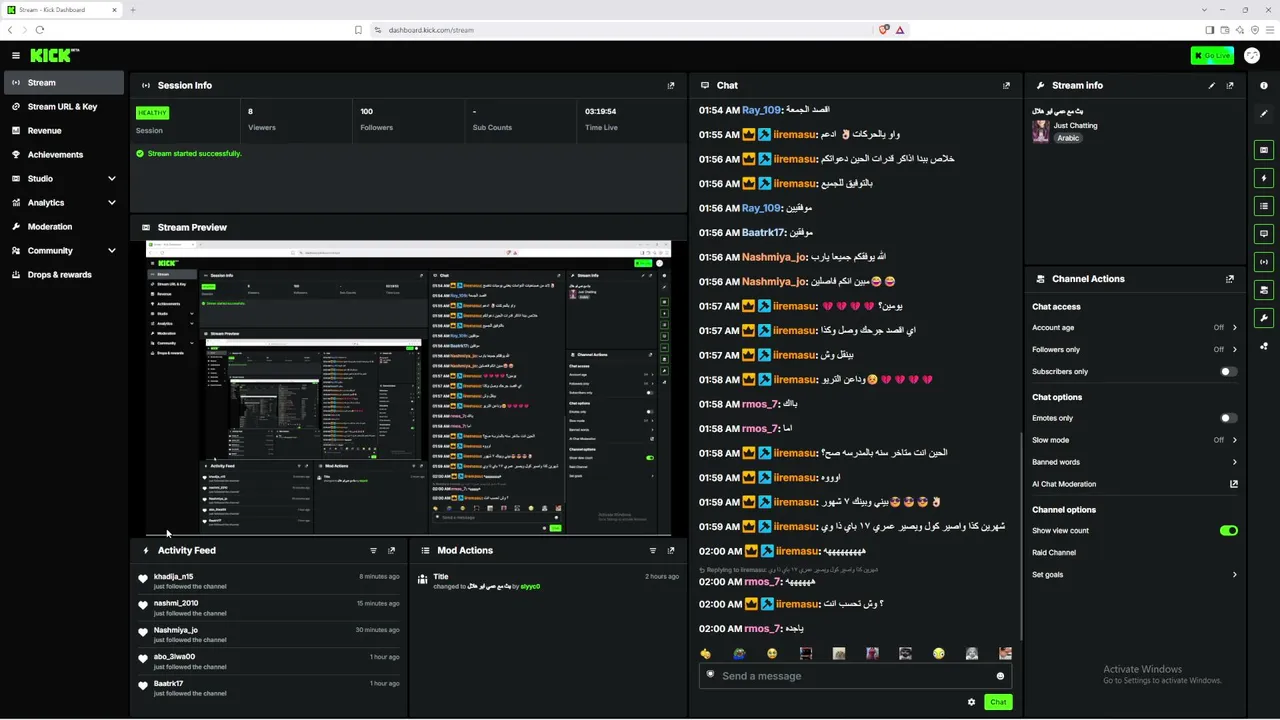Select Stream in the sidebar
This screenshot has height=720, width=1280.
[x=64, y=83]
